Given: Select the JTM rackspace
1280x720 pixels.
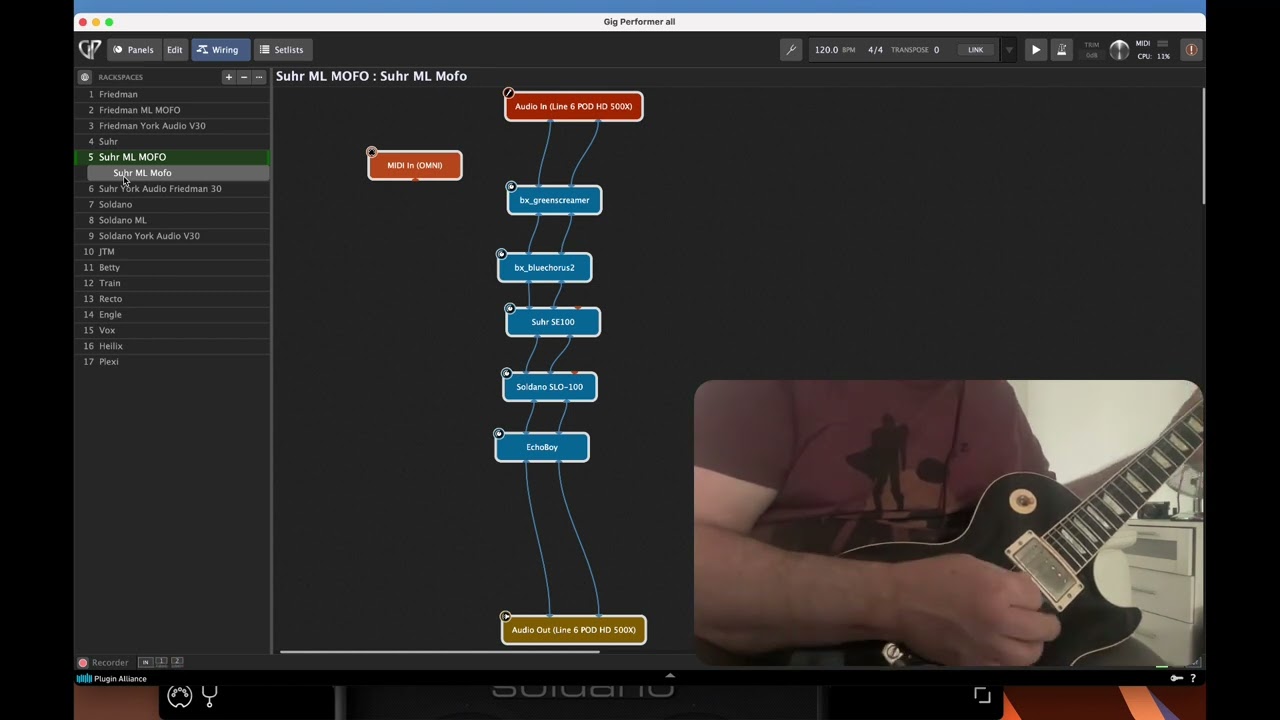Looking at the screenshot, I should [x=172, y=252].
